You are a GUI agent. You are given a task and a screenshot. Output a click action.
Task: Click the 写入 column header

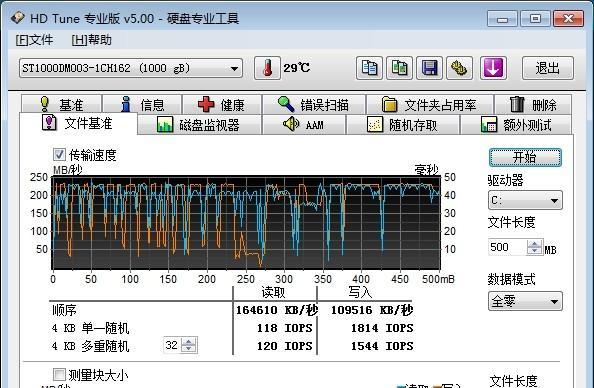pos(360,292)
